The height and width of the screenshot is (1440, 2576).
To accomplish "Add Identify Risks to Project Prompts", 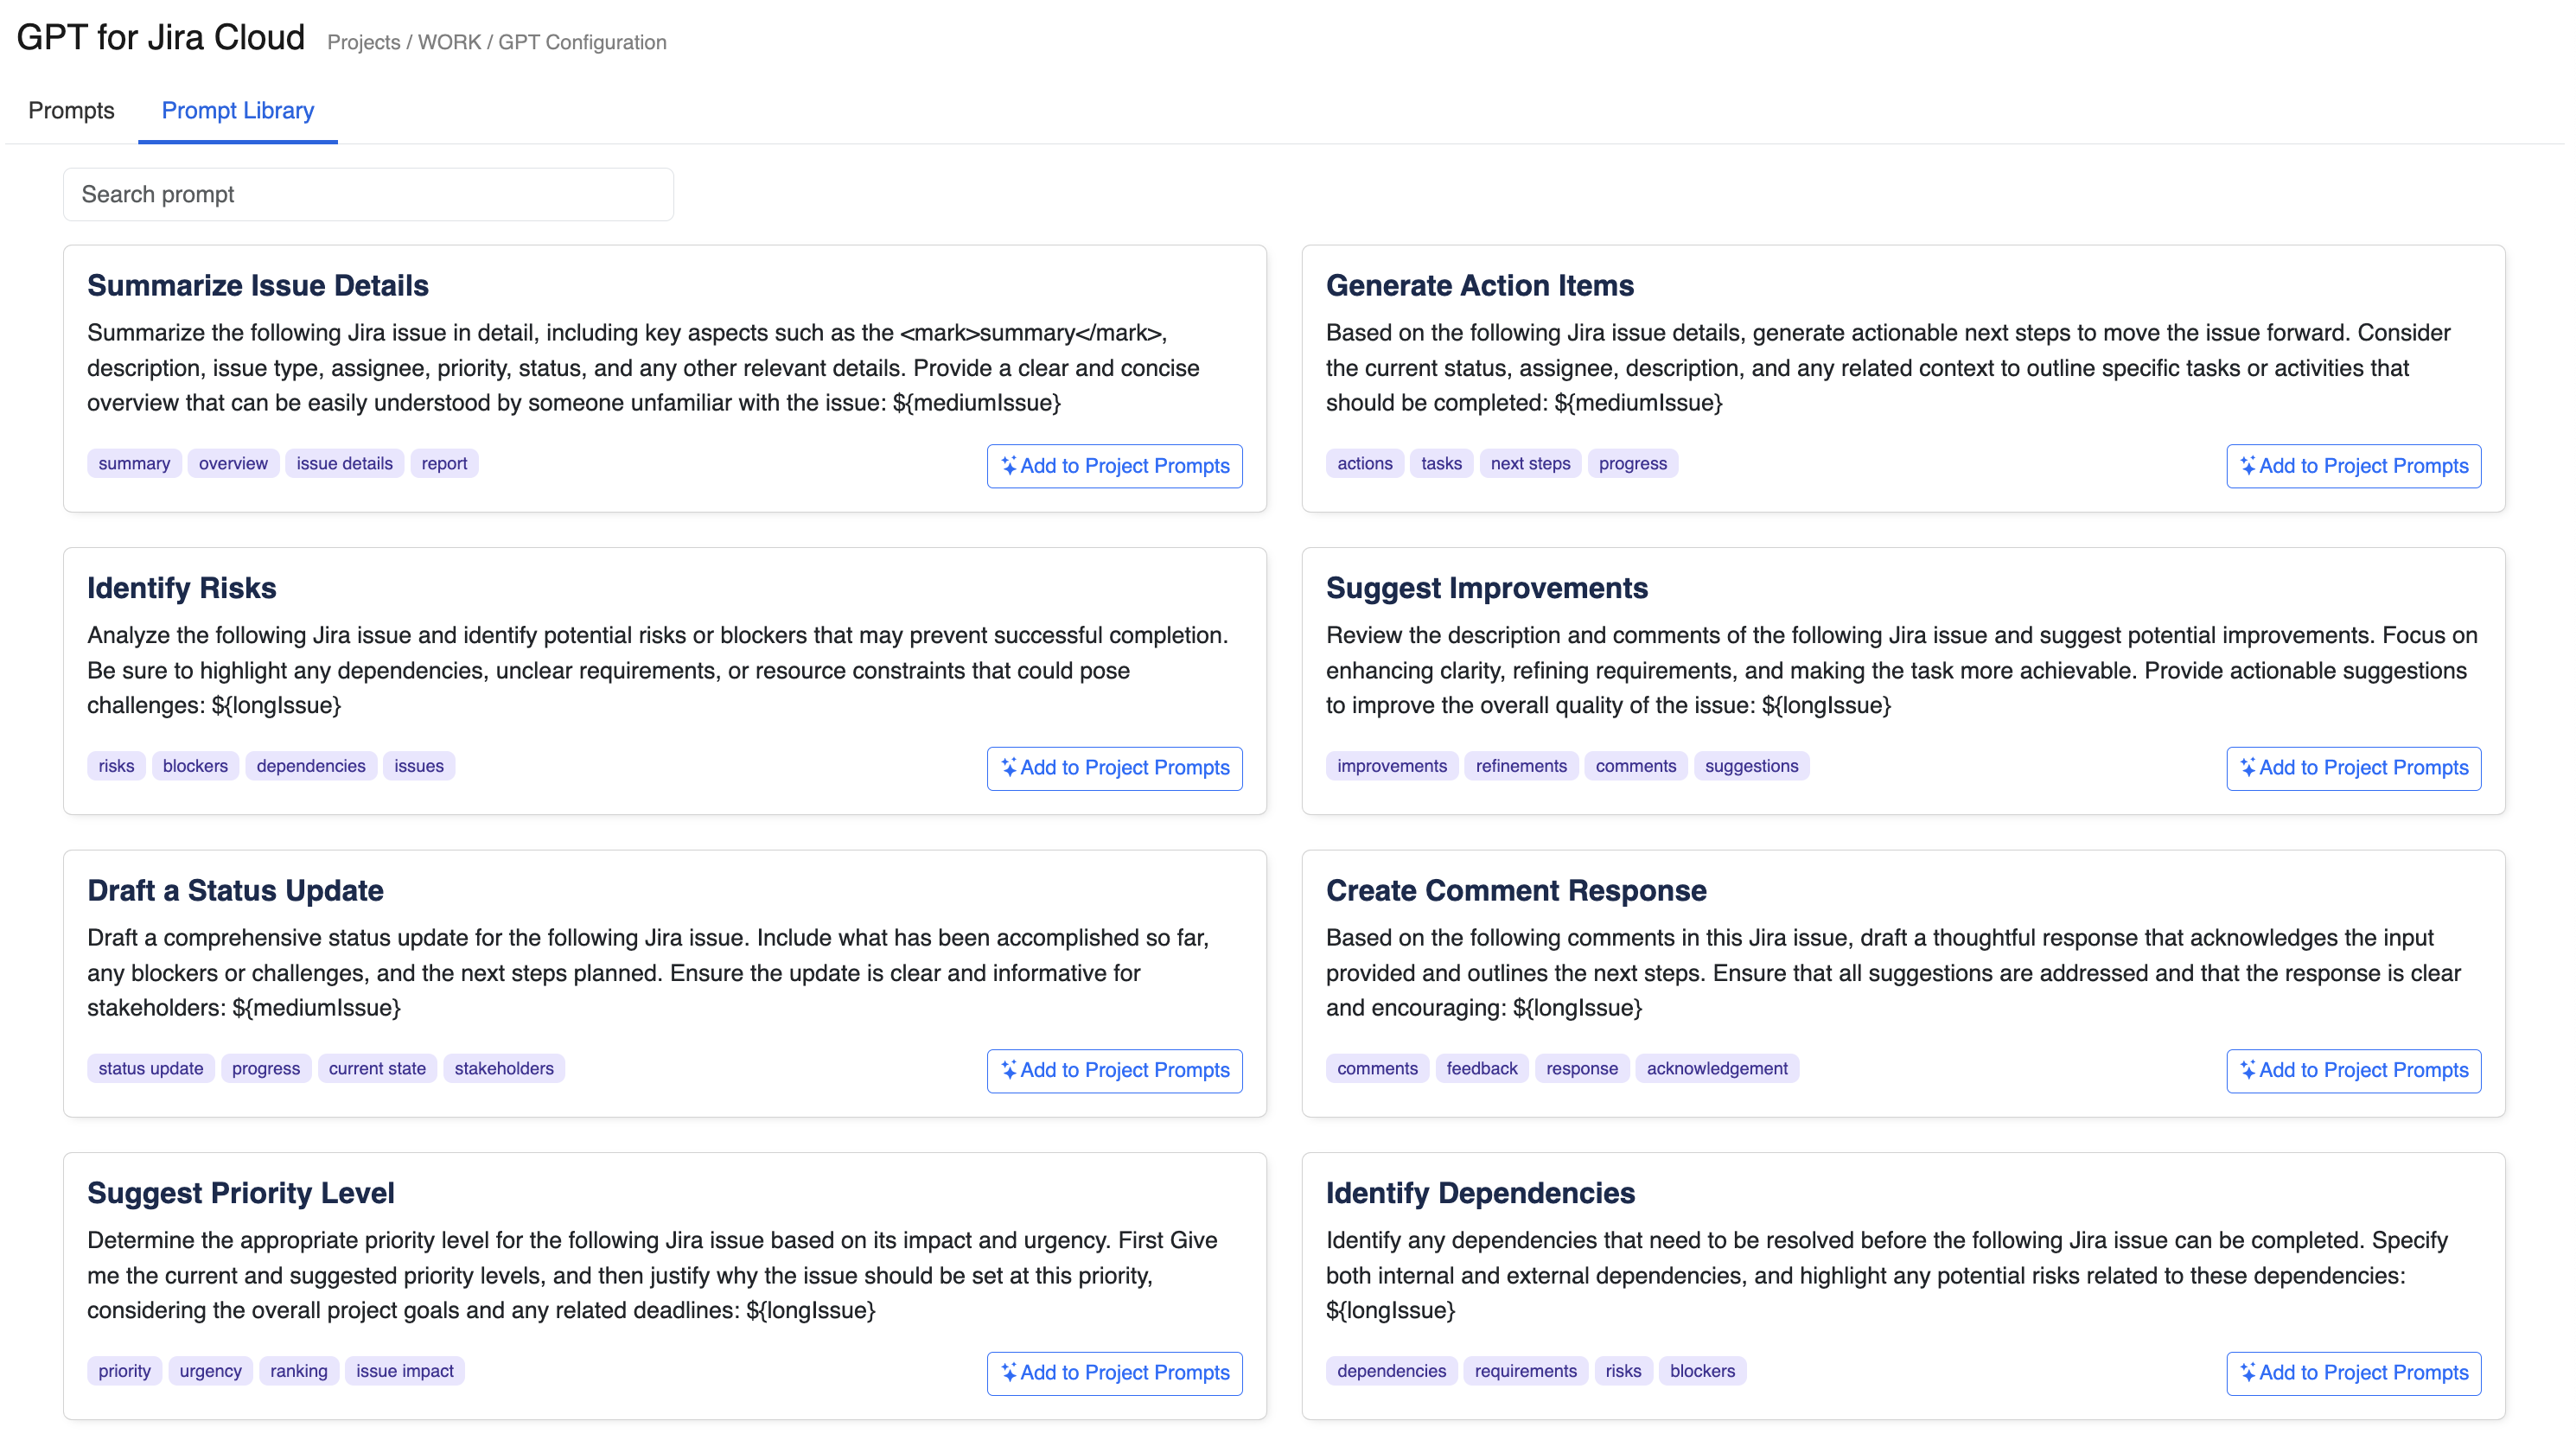I will [x=1114, y=768].
